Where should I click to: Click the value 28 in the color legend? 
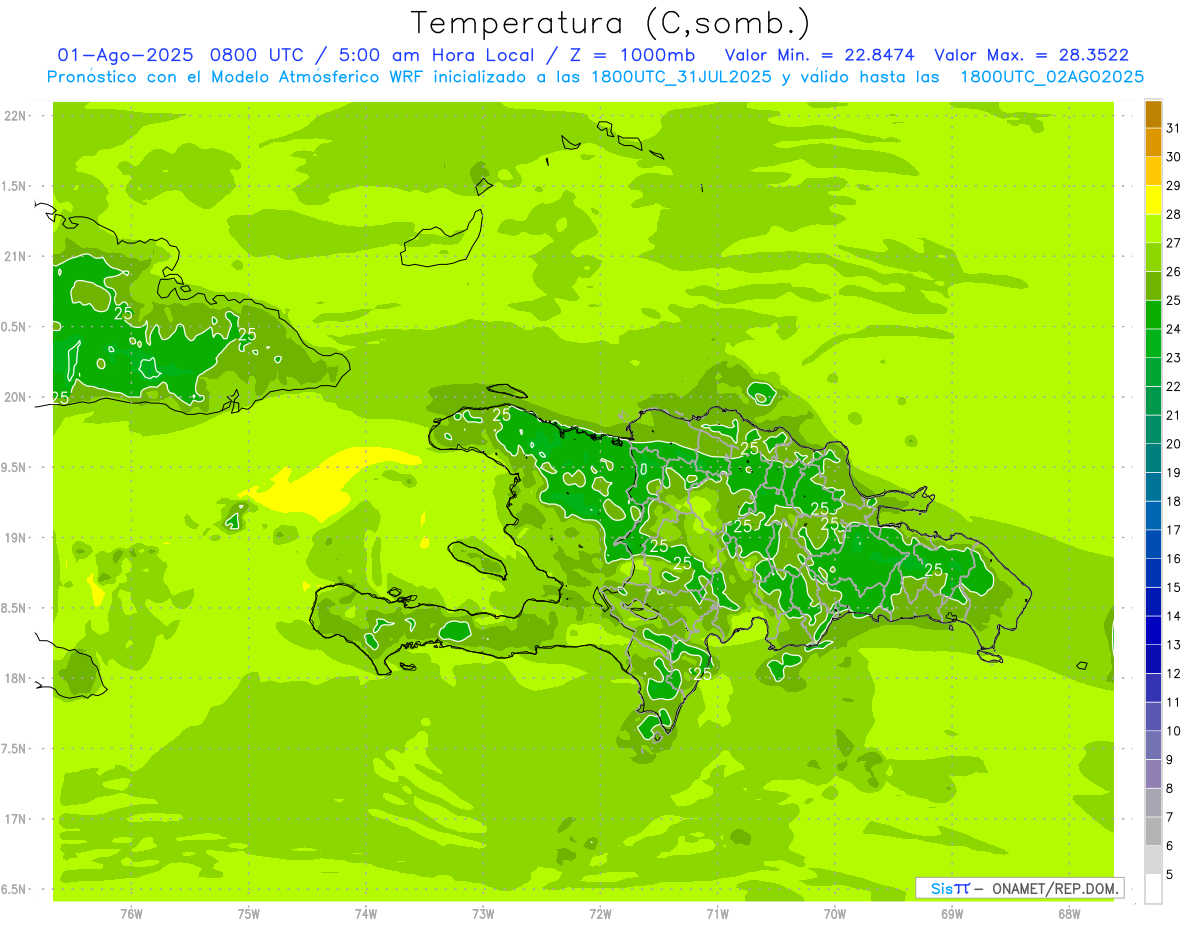(1174, 214)
